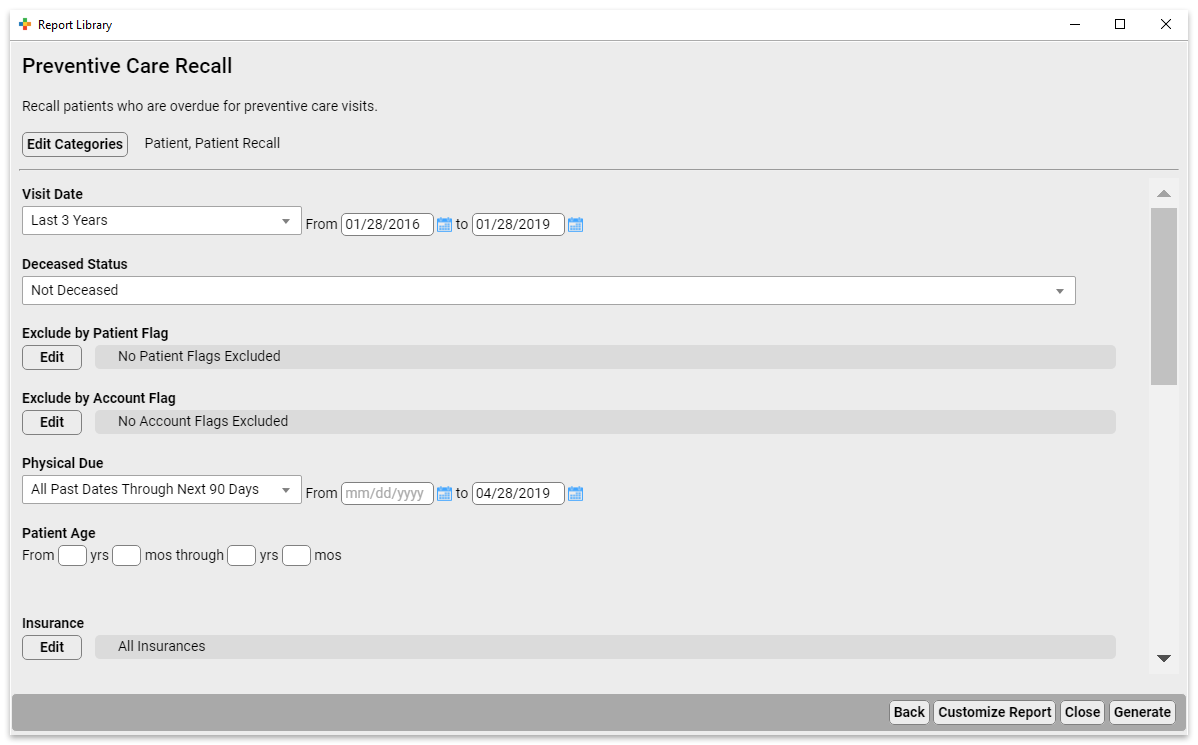This screenshot has height=745, width=1198.
Task: Open Customize Report
Action: [995, 712]
